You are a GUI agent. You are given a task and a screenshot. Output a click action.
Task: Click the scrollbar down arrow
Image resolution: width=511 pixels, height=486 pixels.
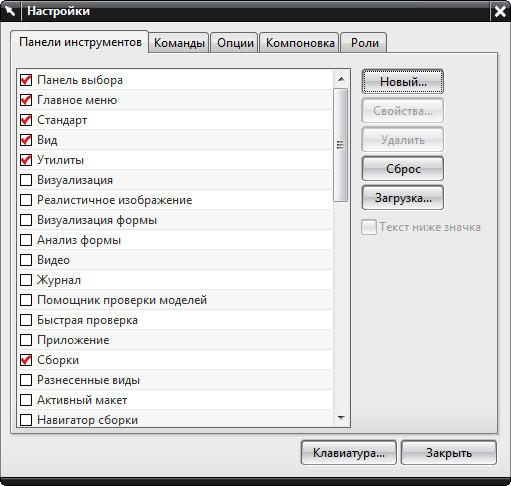coord(341,417)
